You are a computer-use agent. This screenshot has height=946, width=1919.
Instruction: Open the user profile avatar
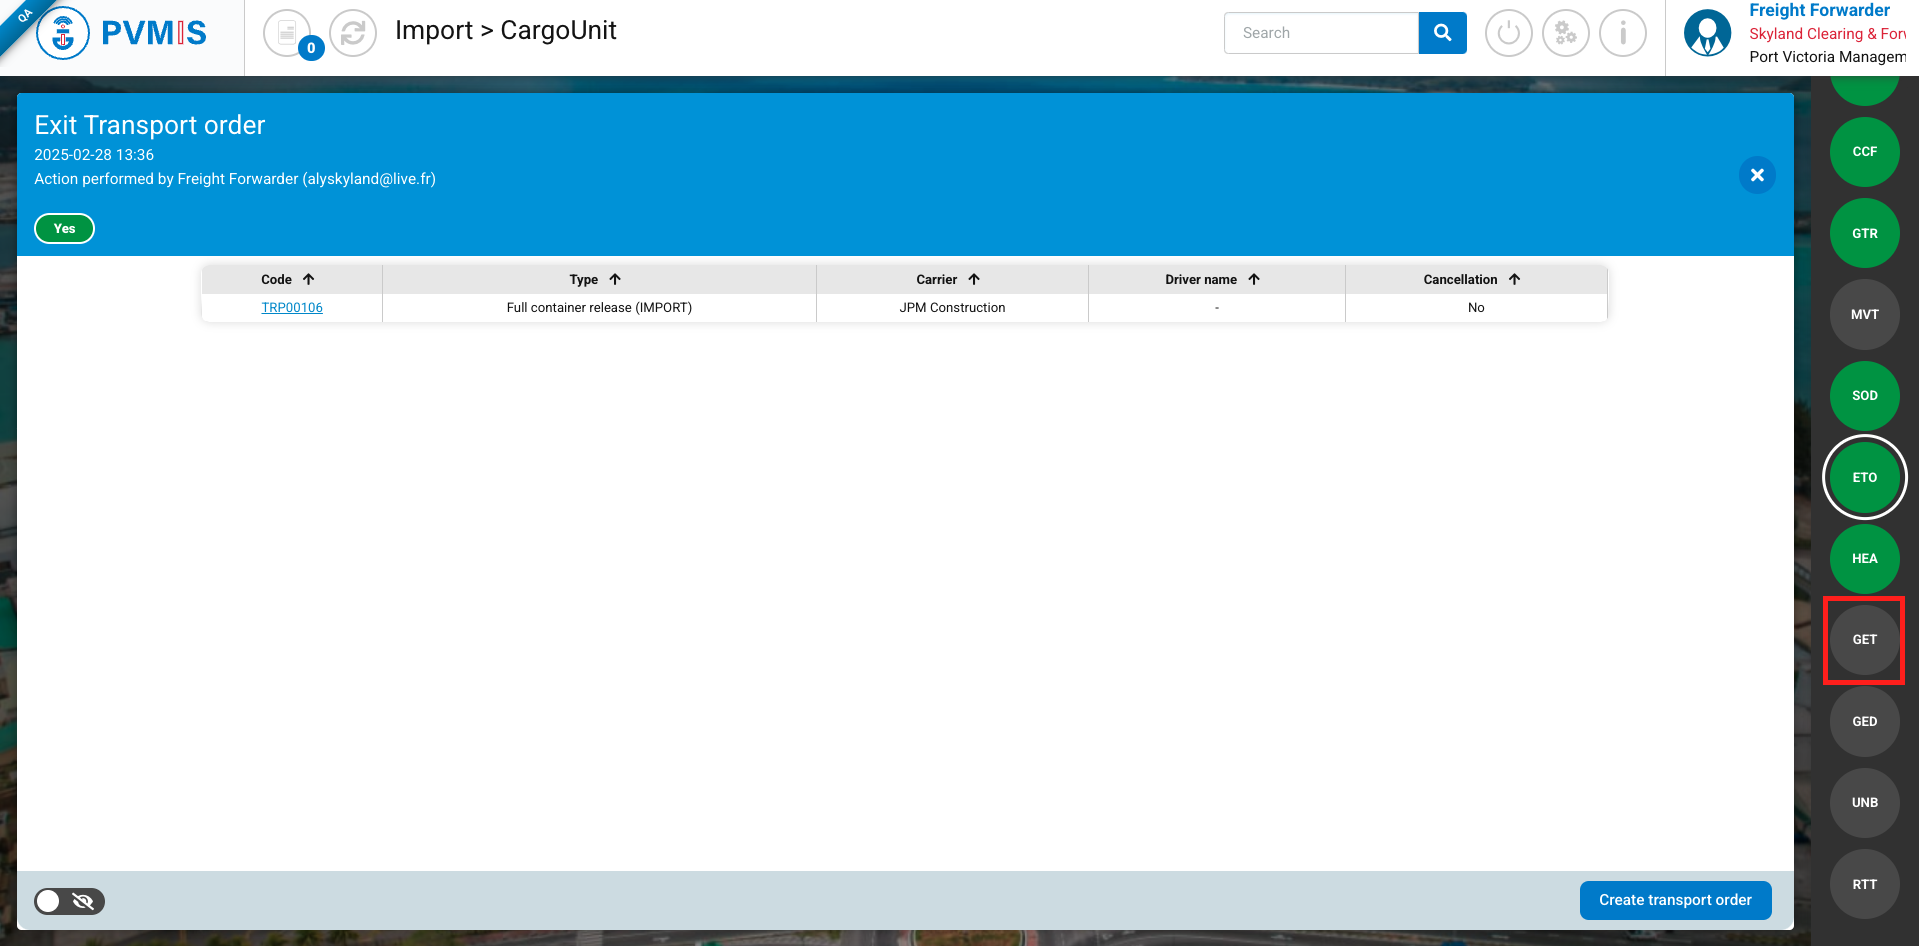pyautogui.click(x=1707, y=33)
